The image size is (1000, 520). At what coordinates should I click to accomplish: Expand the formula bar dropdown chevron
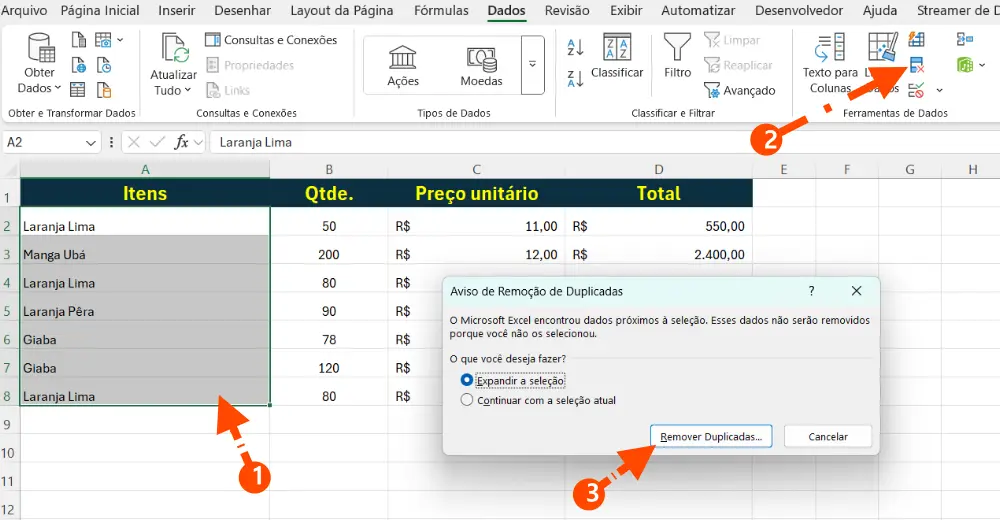(x=198, y=142)
